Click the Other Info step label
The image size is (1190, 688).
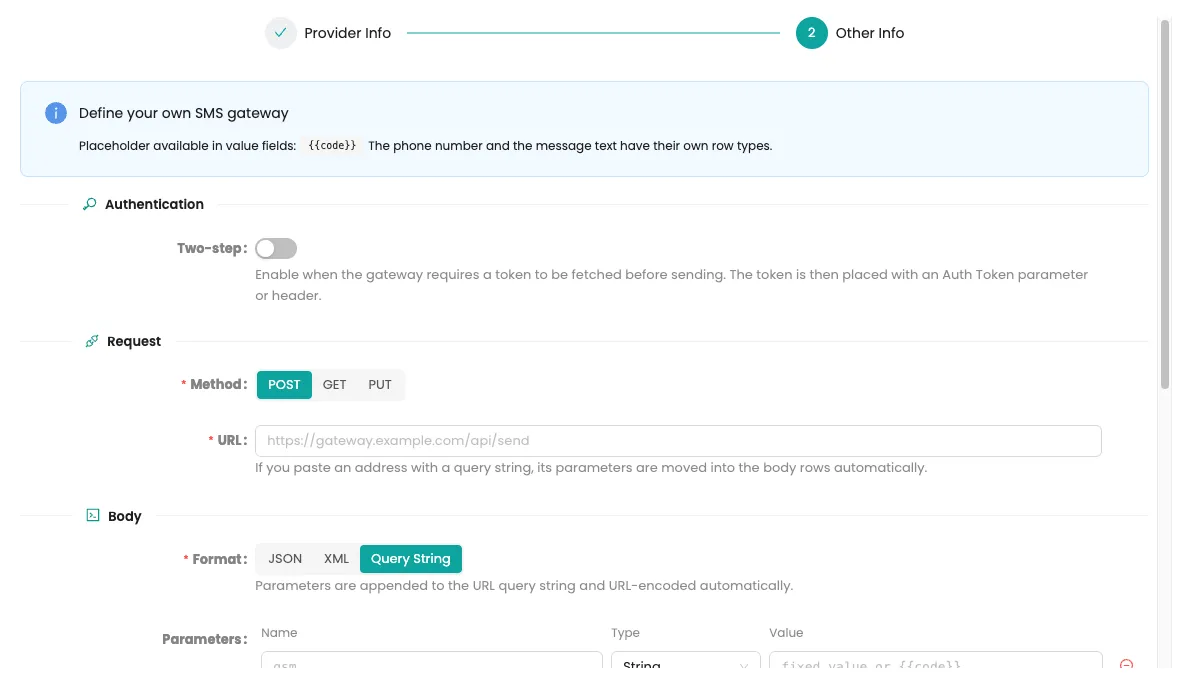870,33
